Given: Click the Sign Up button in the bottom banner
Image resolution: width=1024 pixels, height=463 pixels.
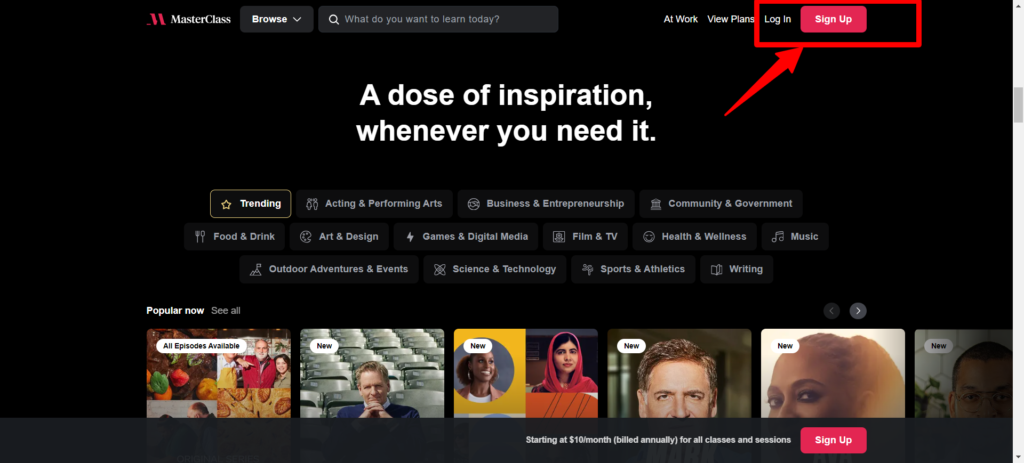Looking at the screenshot, I should coord(833,440).
